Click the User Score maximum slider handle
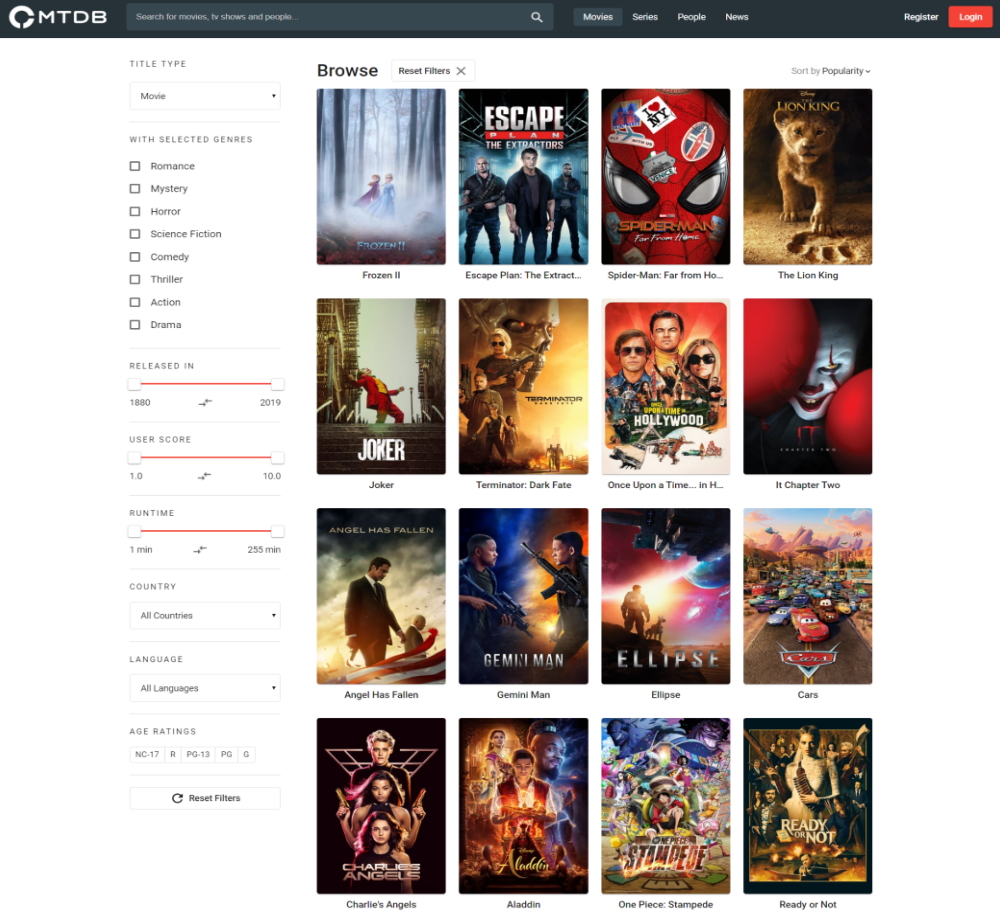Viewport: 1000px width, 923px height. coord(277,457)
